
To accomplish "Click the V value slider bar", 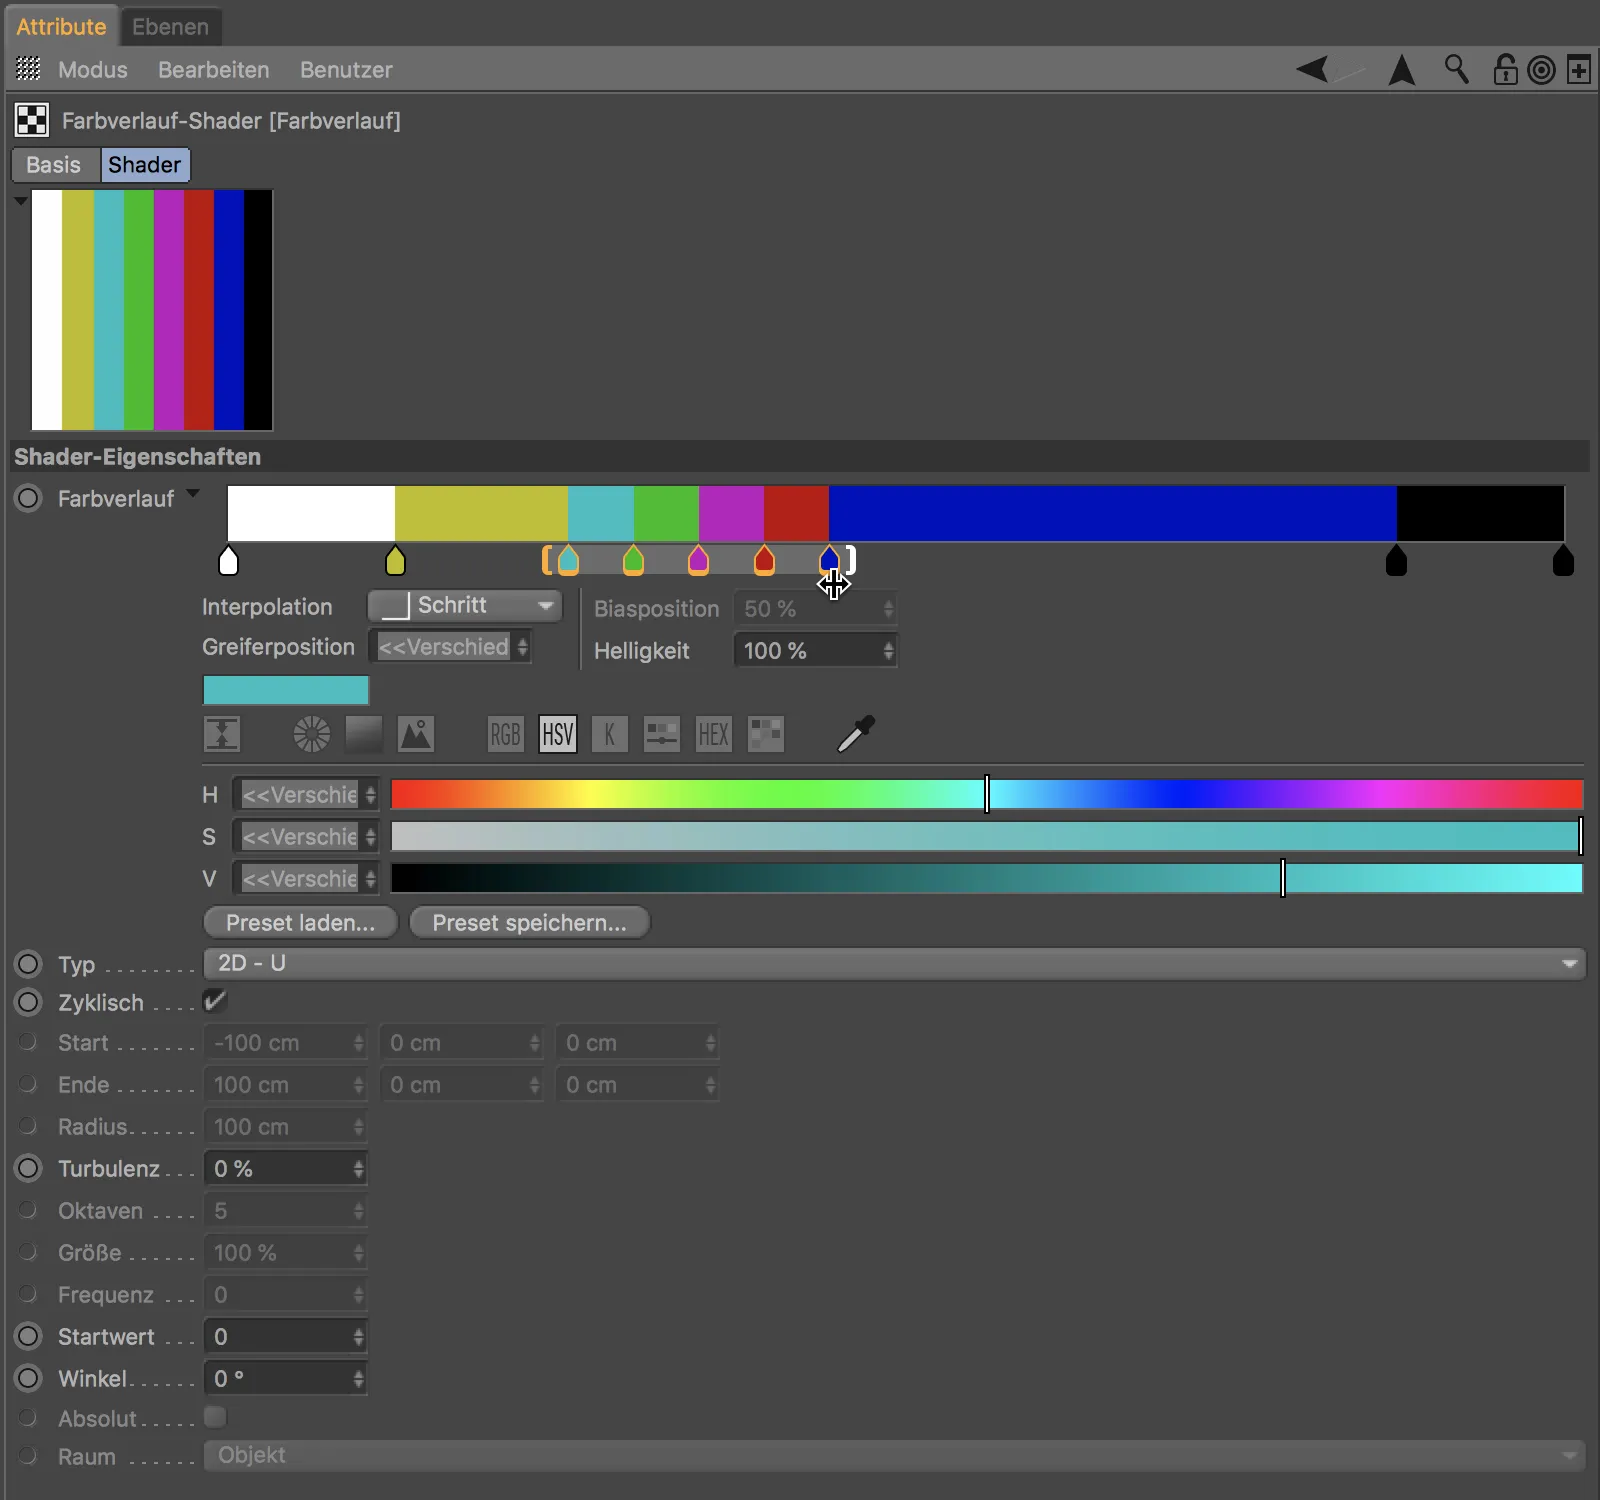I will [x=987, y=878].
